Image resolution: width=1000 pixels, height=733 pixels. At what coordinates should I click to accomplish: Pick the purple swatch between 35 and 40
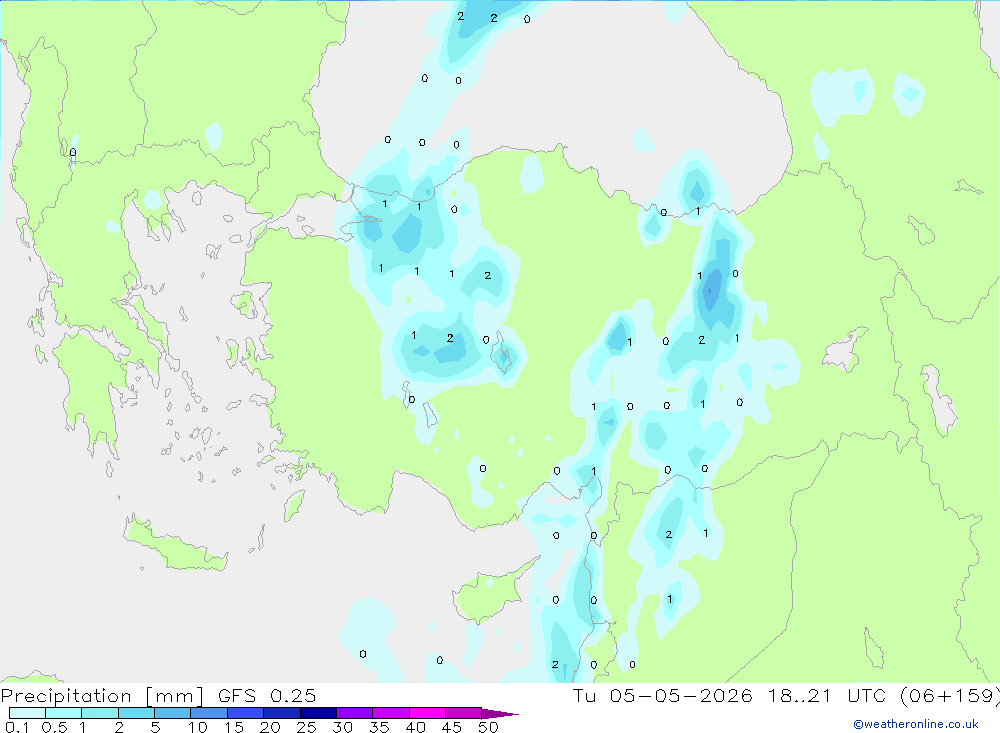[391, 713]
